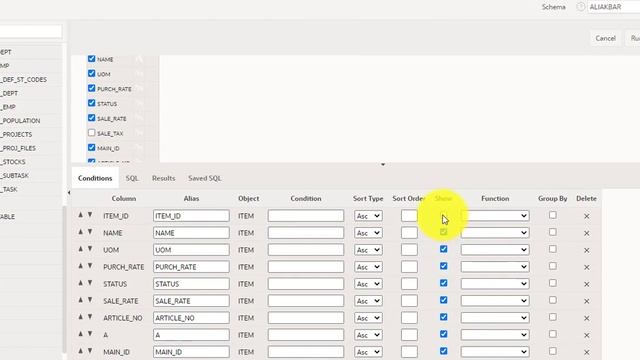Open the Saved SQL tab
Viewport: 640px width, 360px height.
[204, 178]
